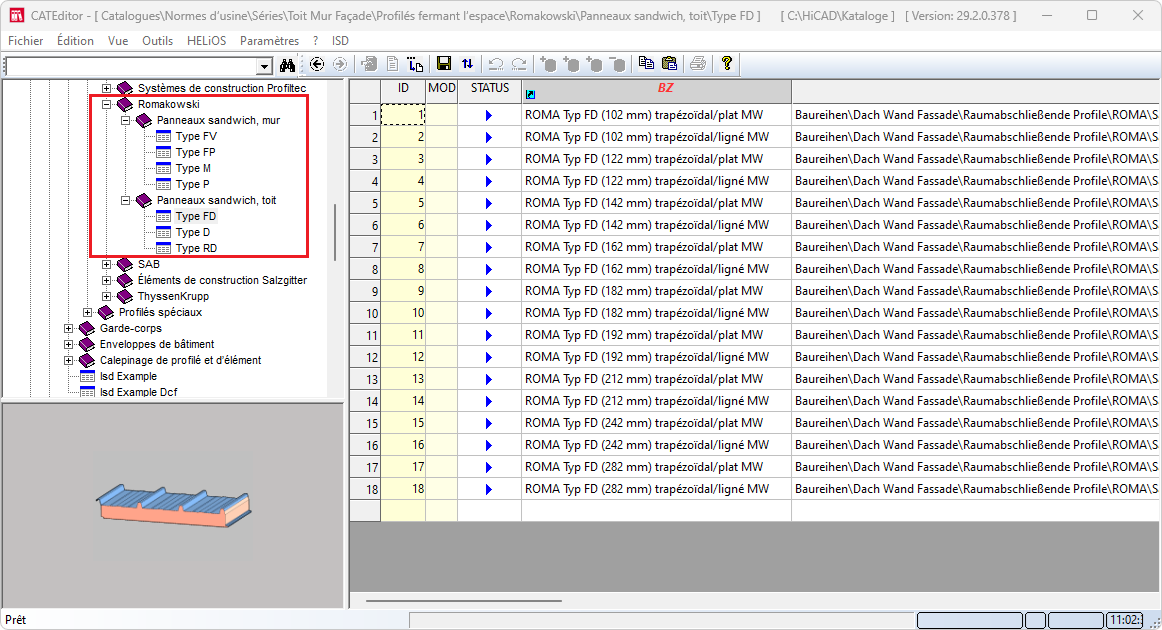The height and width of the screenshot is (630, 1162).
Task: Expand the ThyssenKrupp tree node
Action: tap(106, 296)
